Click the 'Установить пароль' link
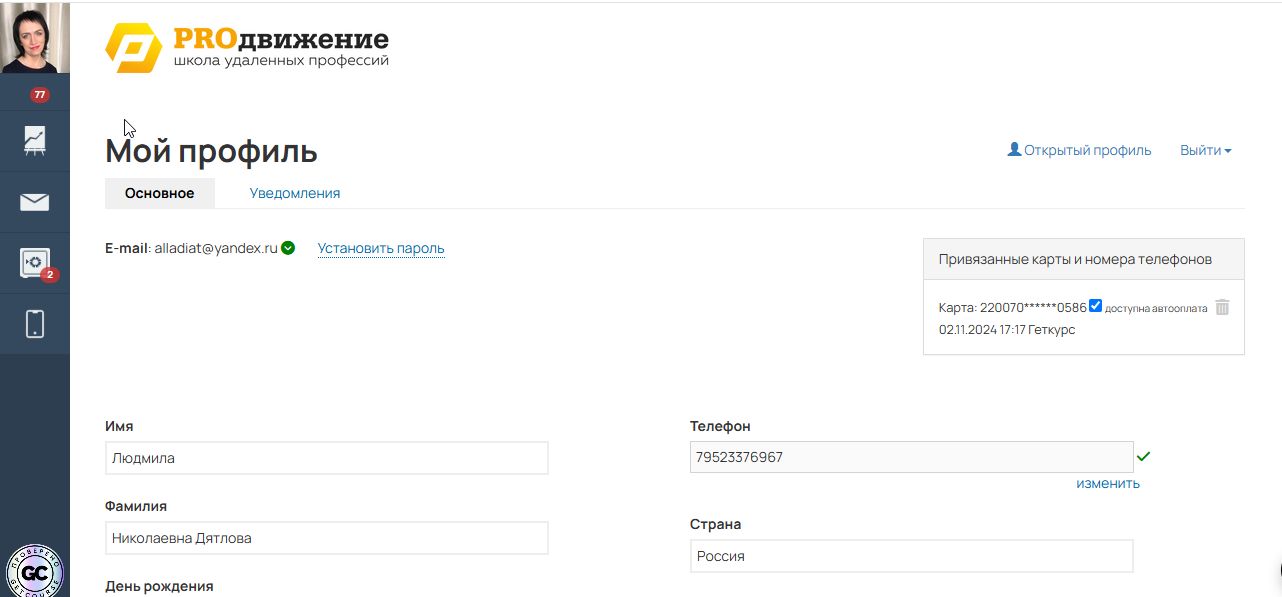This screenshot has width=1282, height=597. pos(381,248)
